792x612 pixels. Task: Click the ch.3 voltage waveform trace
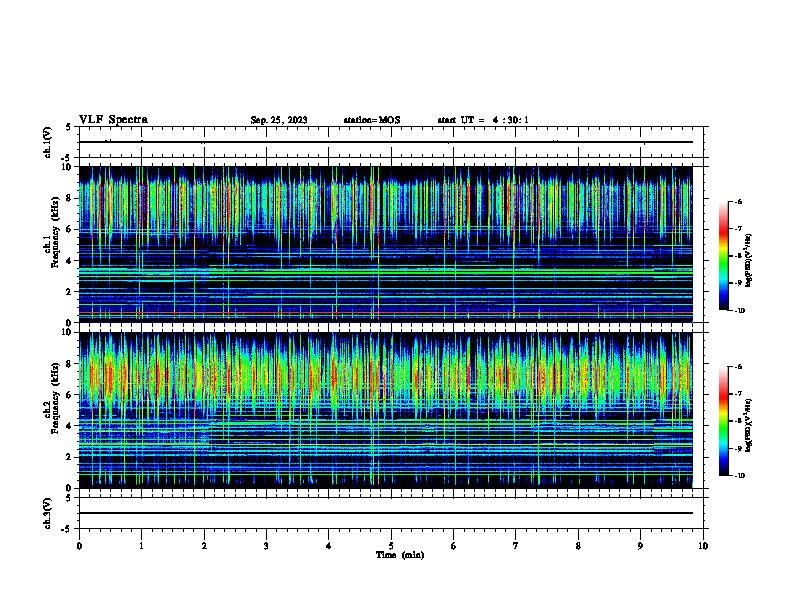pyautogui.click(x=386, y=513)
